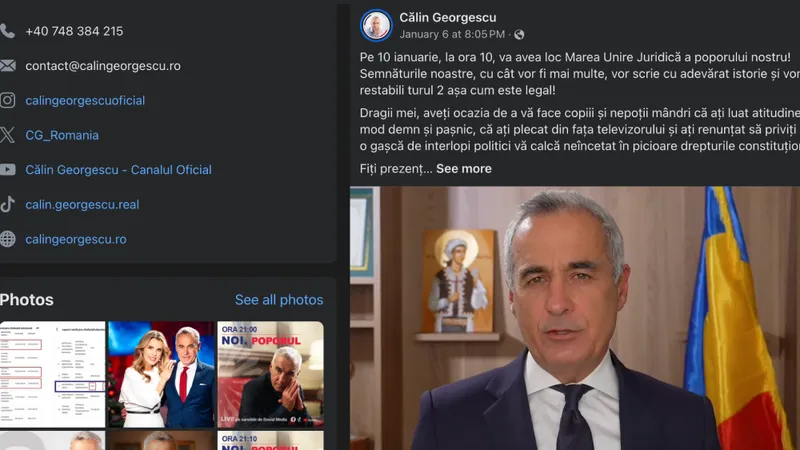Open the CG_Romania link
The image size is (800, 450).
[62, 135]
